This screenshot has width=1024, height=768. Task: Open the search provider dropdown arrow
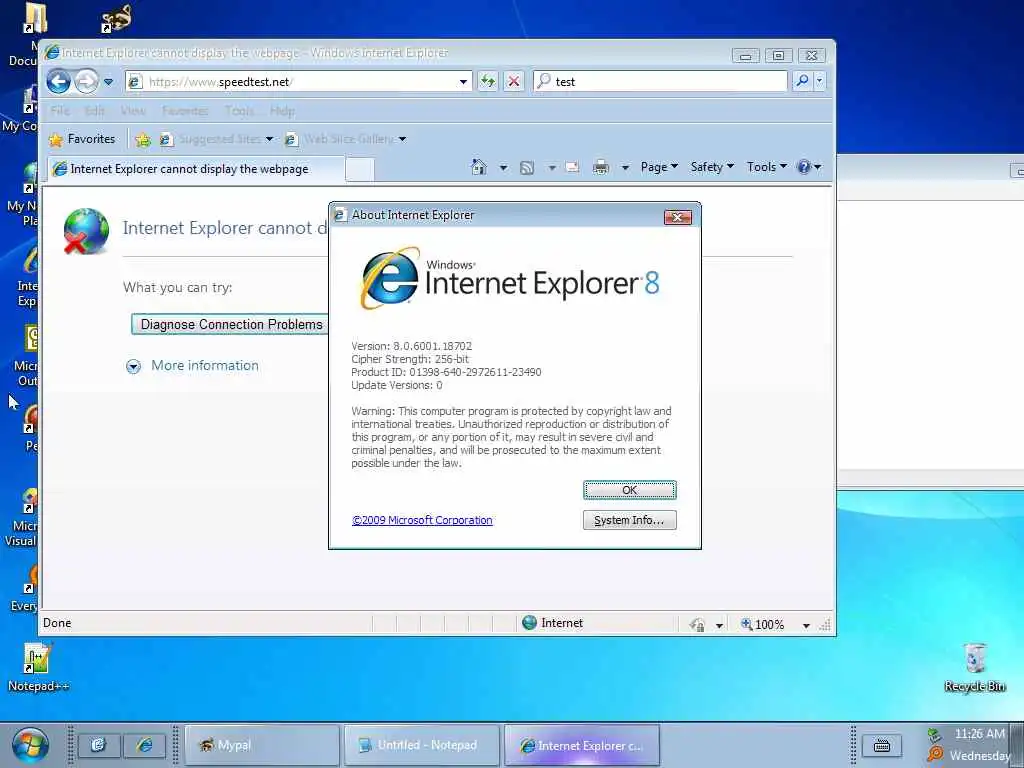(x=820, y=81)
